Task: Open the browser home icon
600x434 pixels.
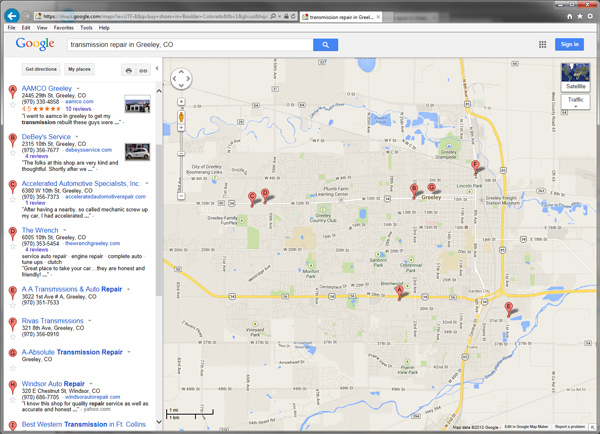Action: click(x=570, y=16)
